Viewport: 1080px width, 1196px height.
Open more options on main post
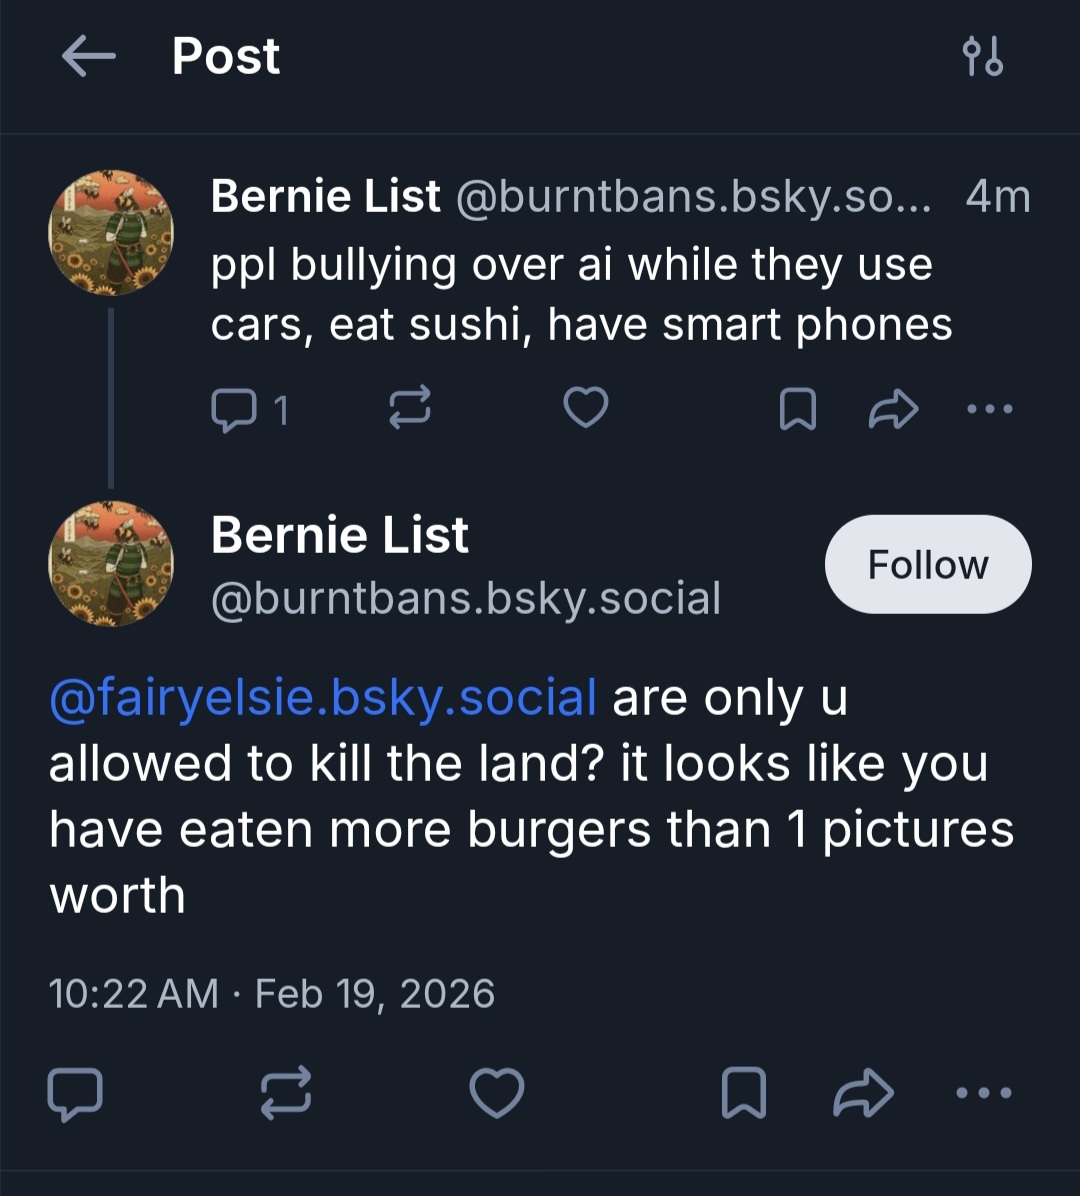pos(985,1092)
